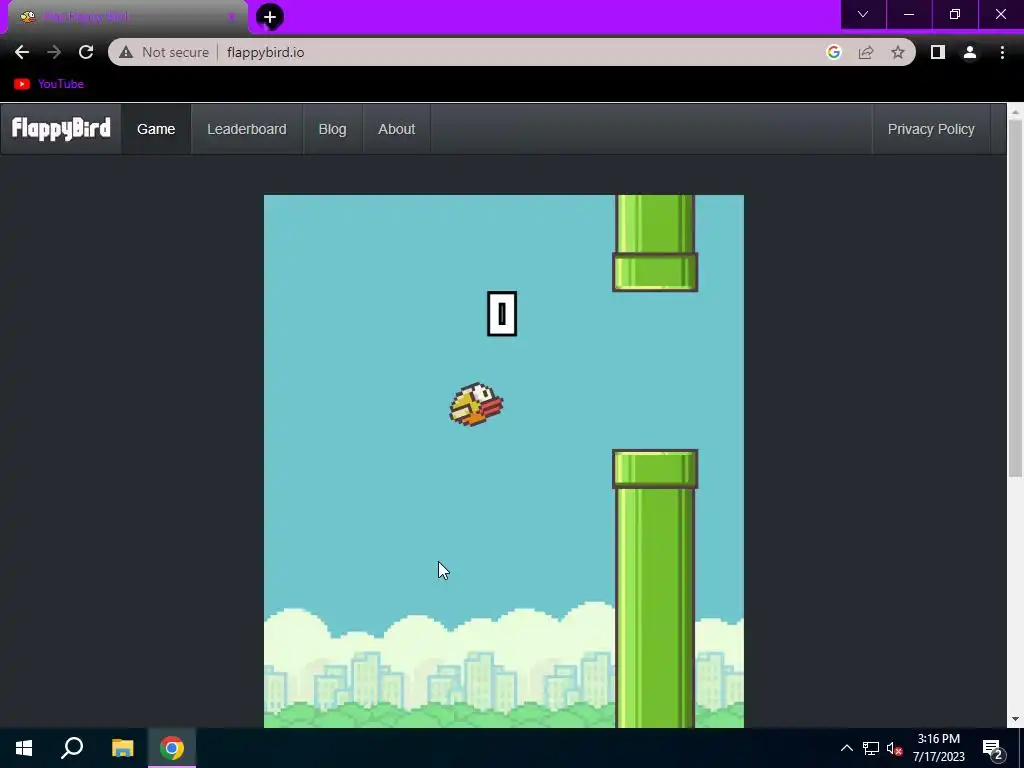Bookmark this page with the star

[x=898, y=52]
